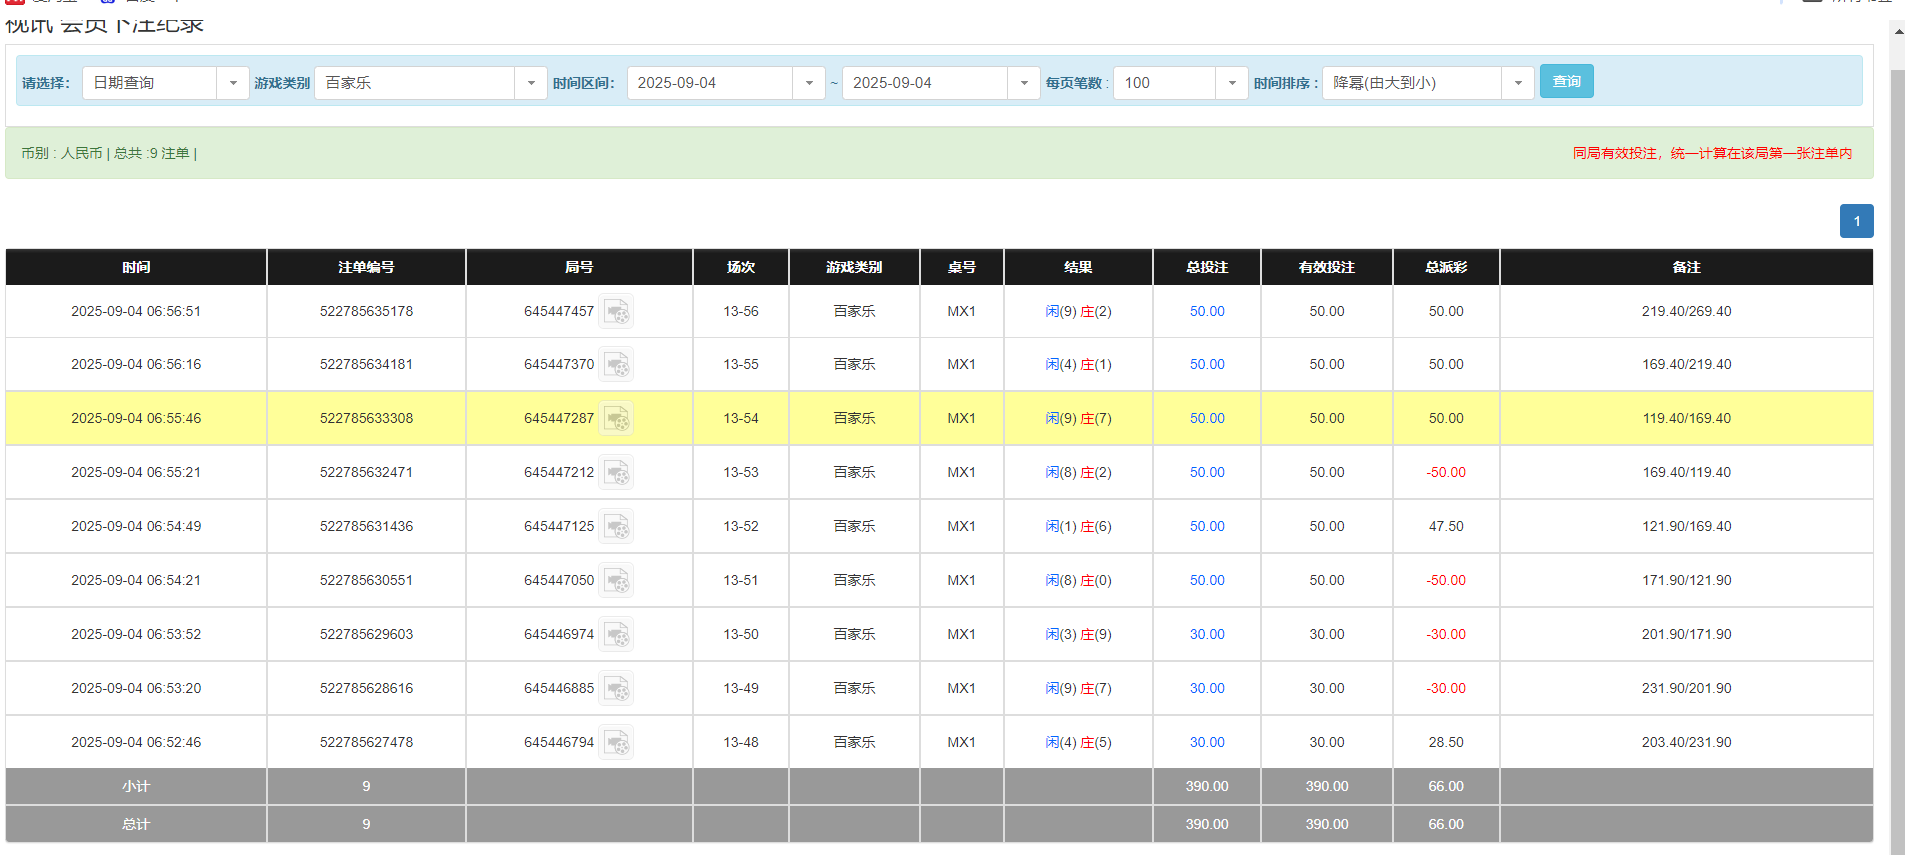View replay icon for round 645447050
This screenshot has height=855, width=1905.
point(616,581)
